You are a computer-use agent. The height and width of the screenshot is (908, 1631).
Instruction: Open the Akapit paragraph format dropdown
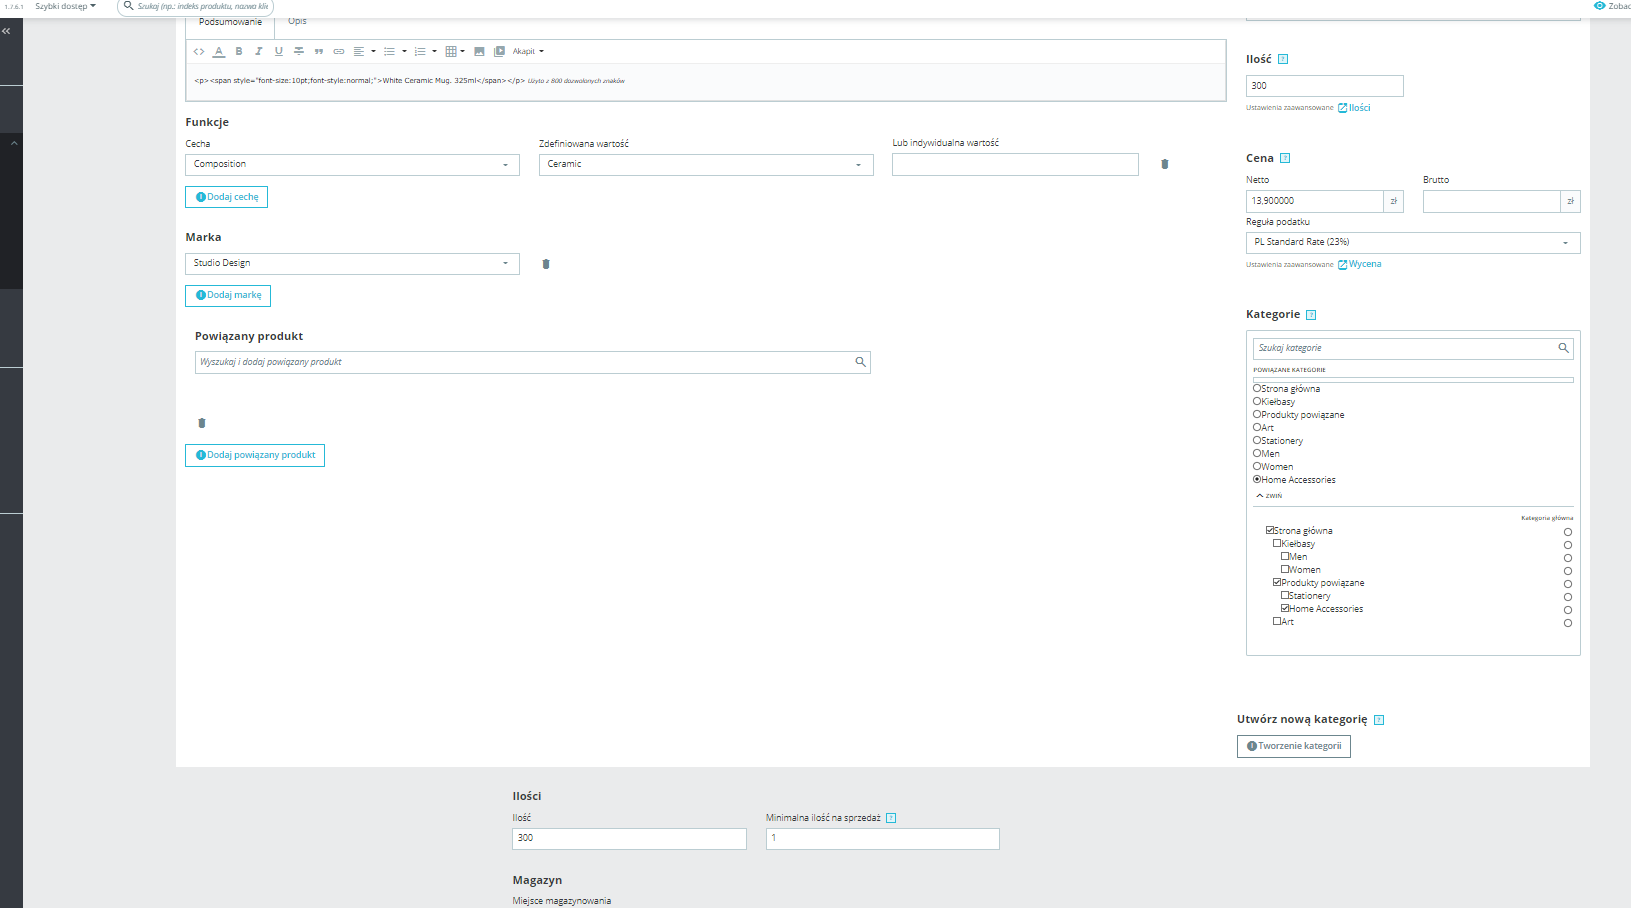[x=528, y=52]
